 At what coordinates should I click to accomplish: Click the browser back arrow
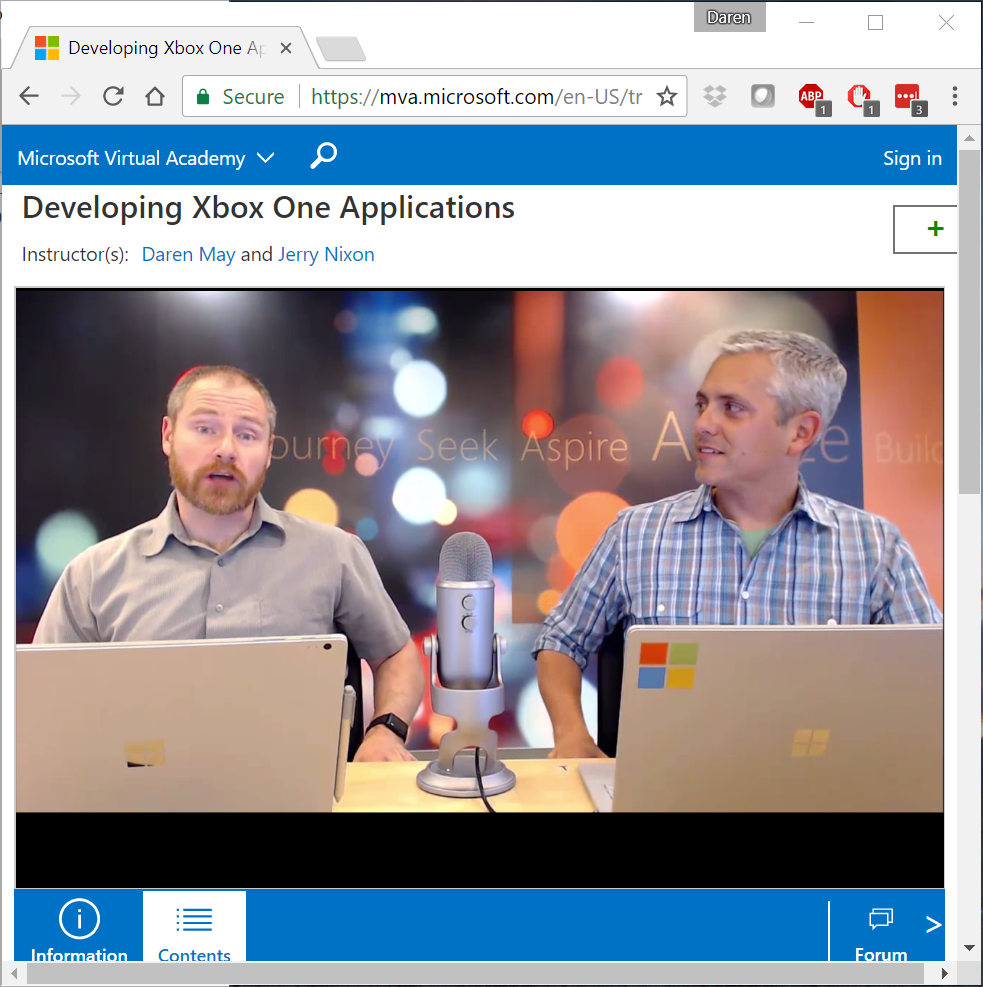pos(29,96)
